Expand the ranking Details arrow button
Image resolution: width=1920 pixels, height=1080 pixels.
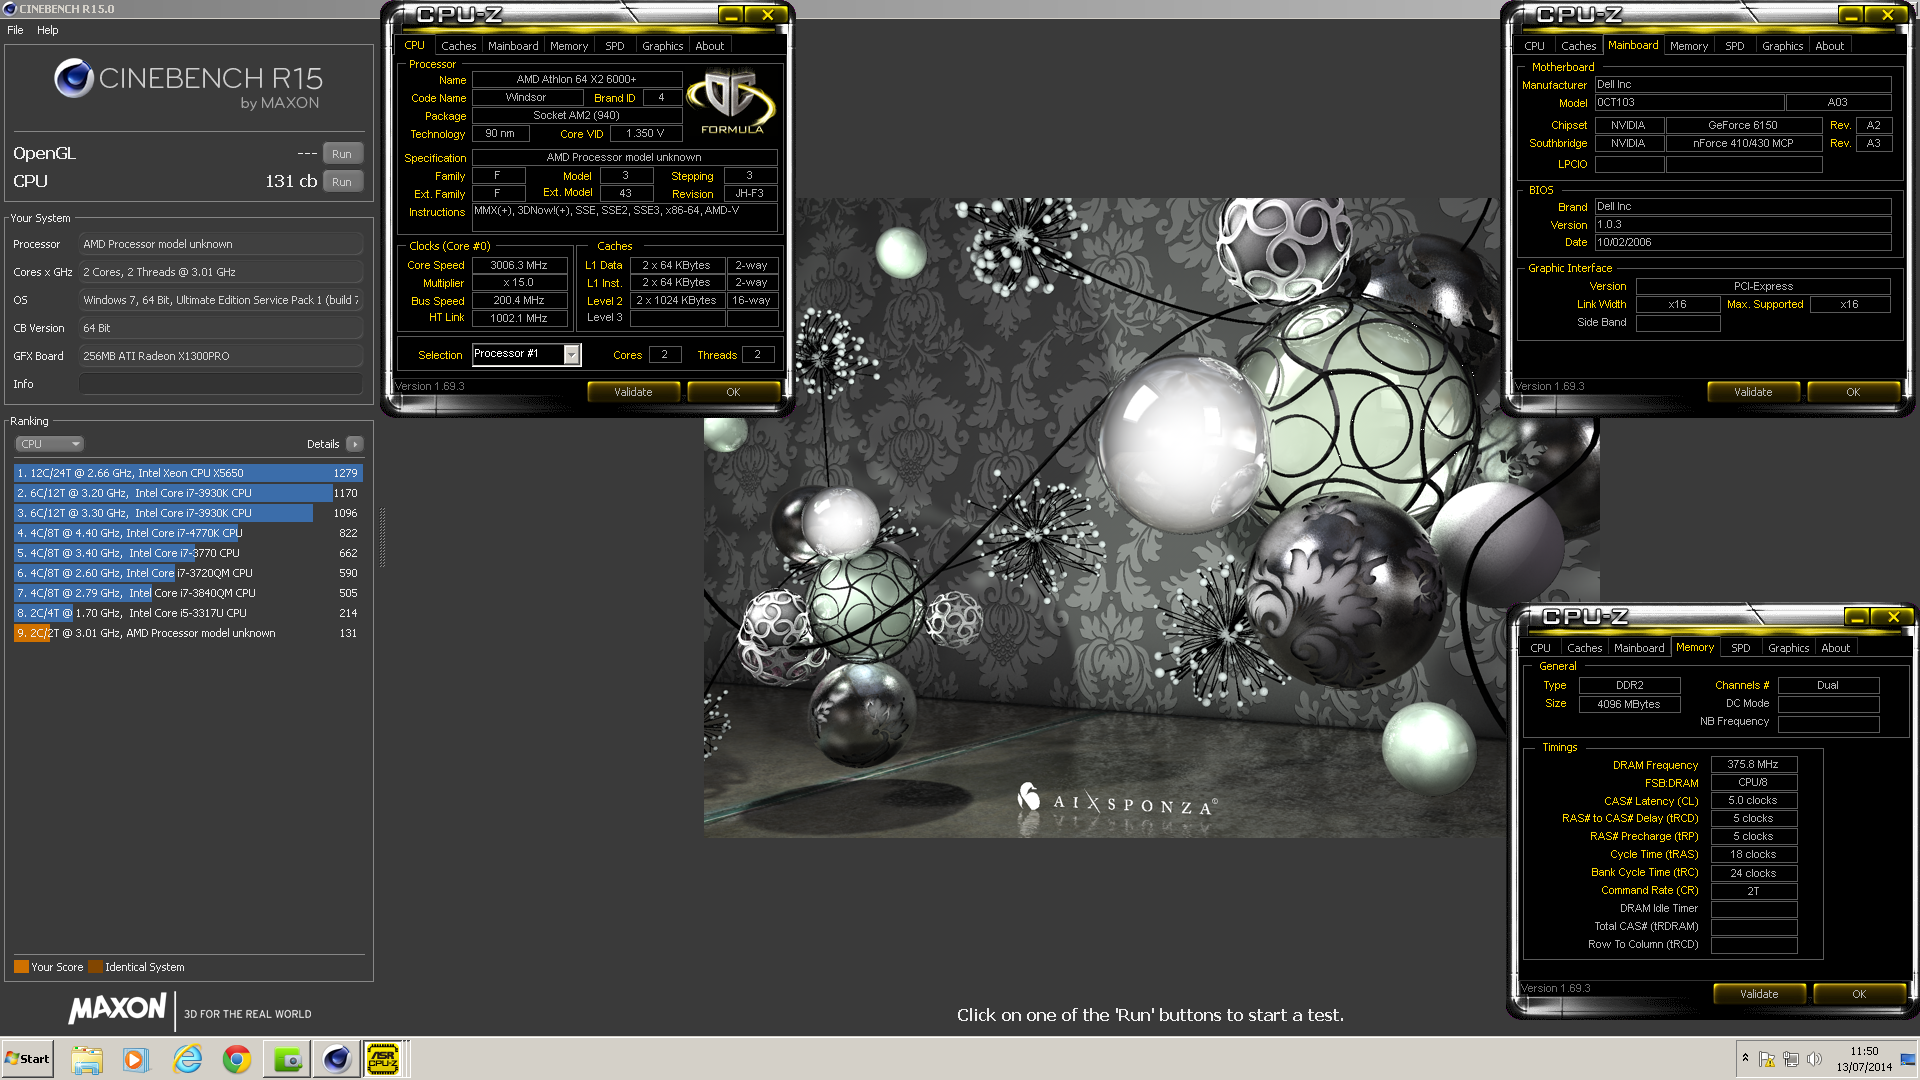(x=355, y=444)
